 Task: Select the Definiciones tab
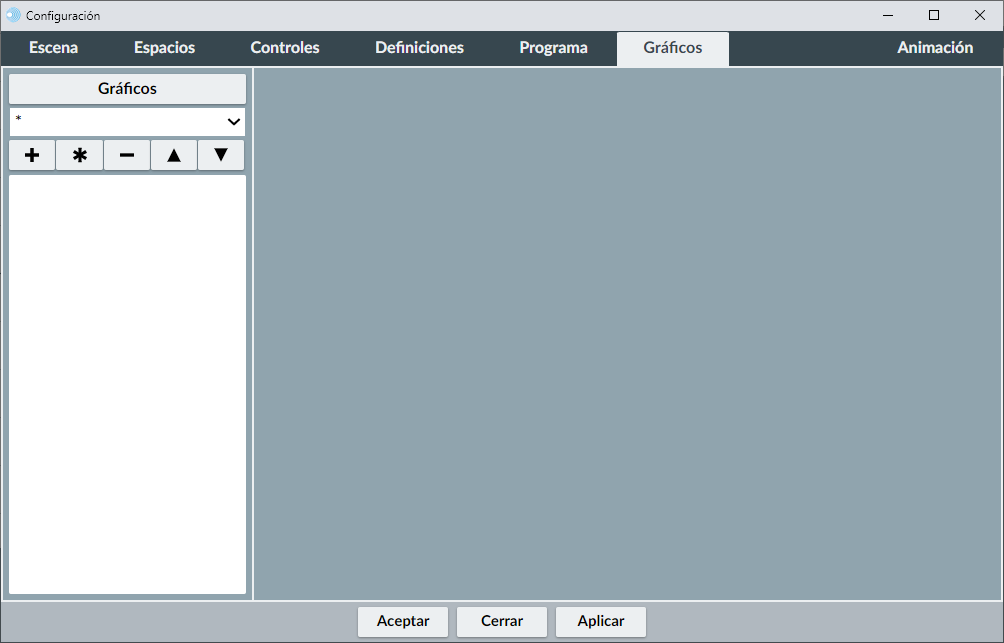point(419,48)
